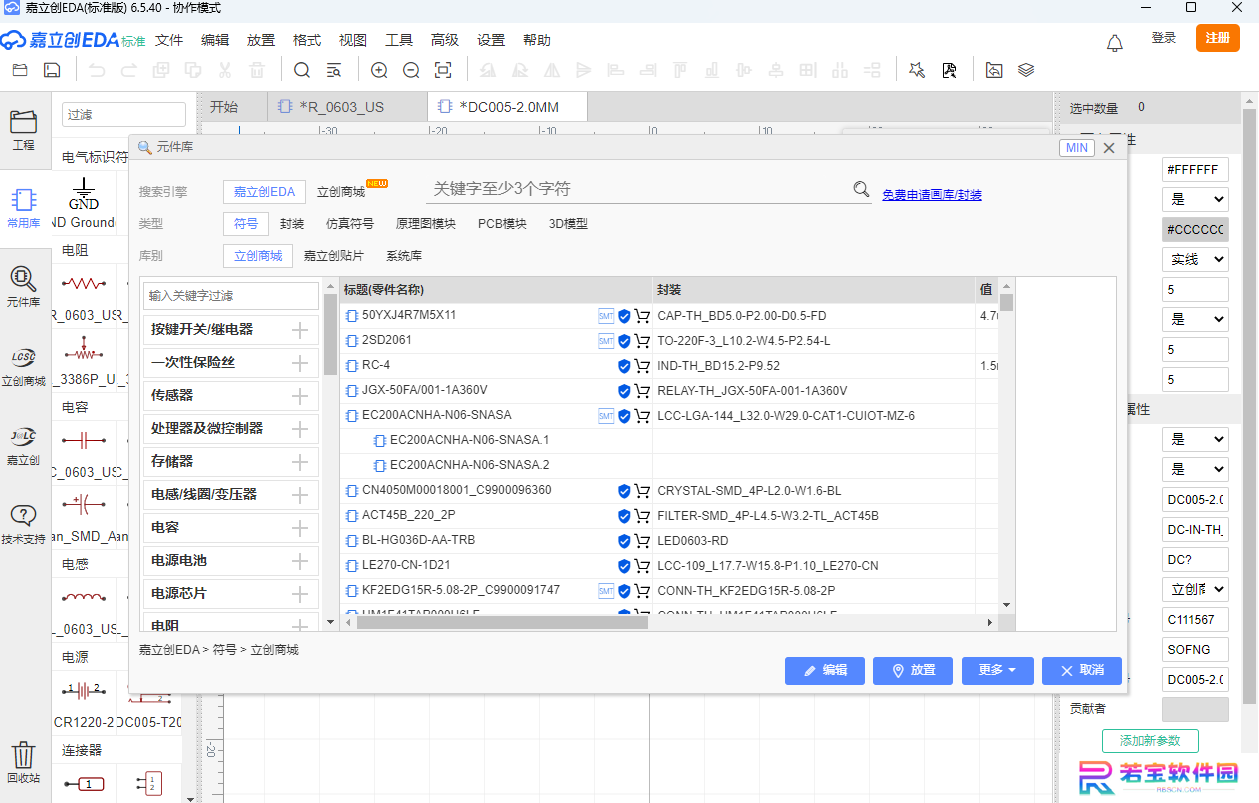
Task: Click the verified shield icon for ACT45B_220_2P
Action: point(624,516)
